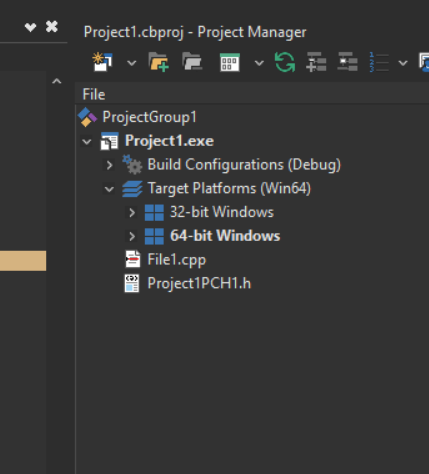
Task: Open the Build order dropdown arrow
Action: click(x=403, y=63)
